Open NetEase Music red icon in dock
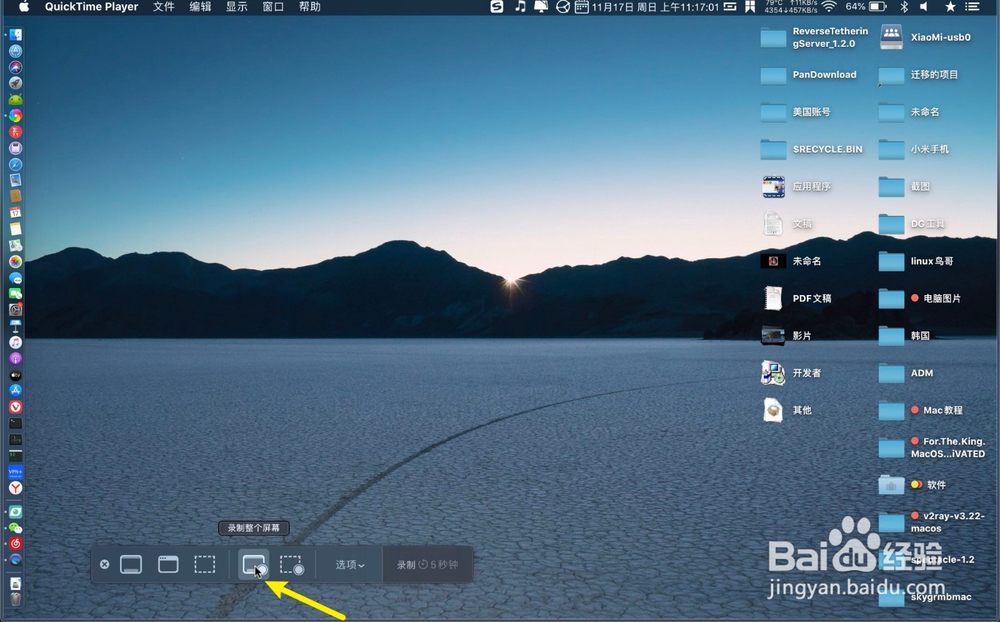 (x=15, y=544)
